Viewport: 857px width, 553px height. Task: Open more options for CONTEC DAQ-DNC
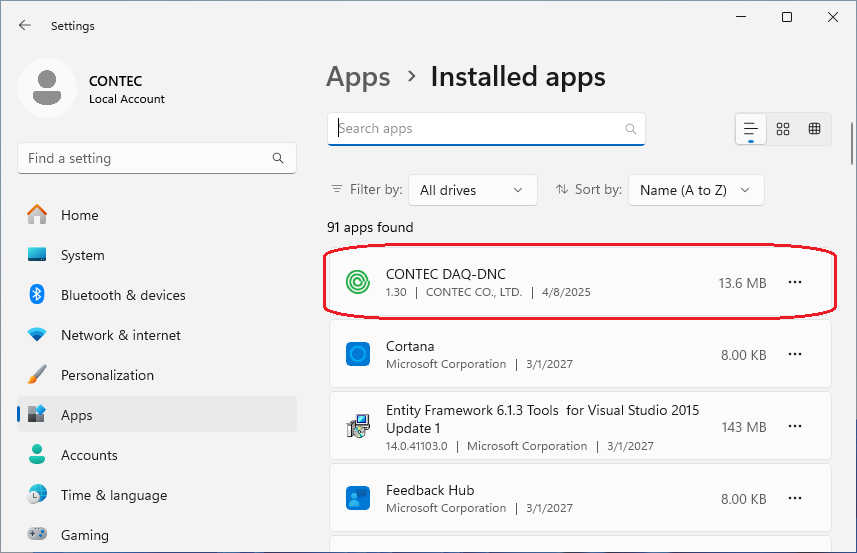[795, 283]
